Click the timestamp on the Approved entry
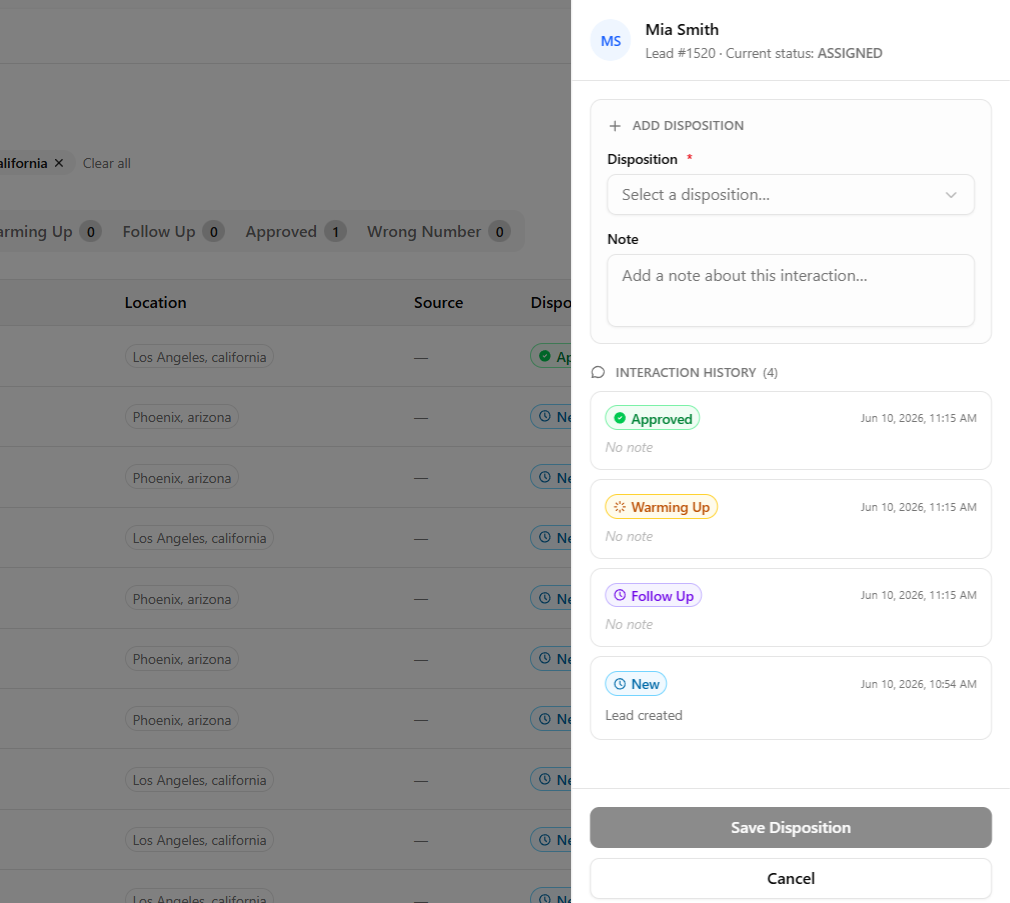This screenshot has width=1010, height=903. (918, 418)
